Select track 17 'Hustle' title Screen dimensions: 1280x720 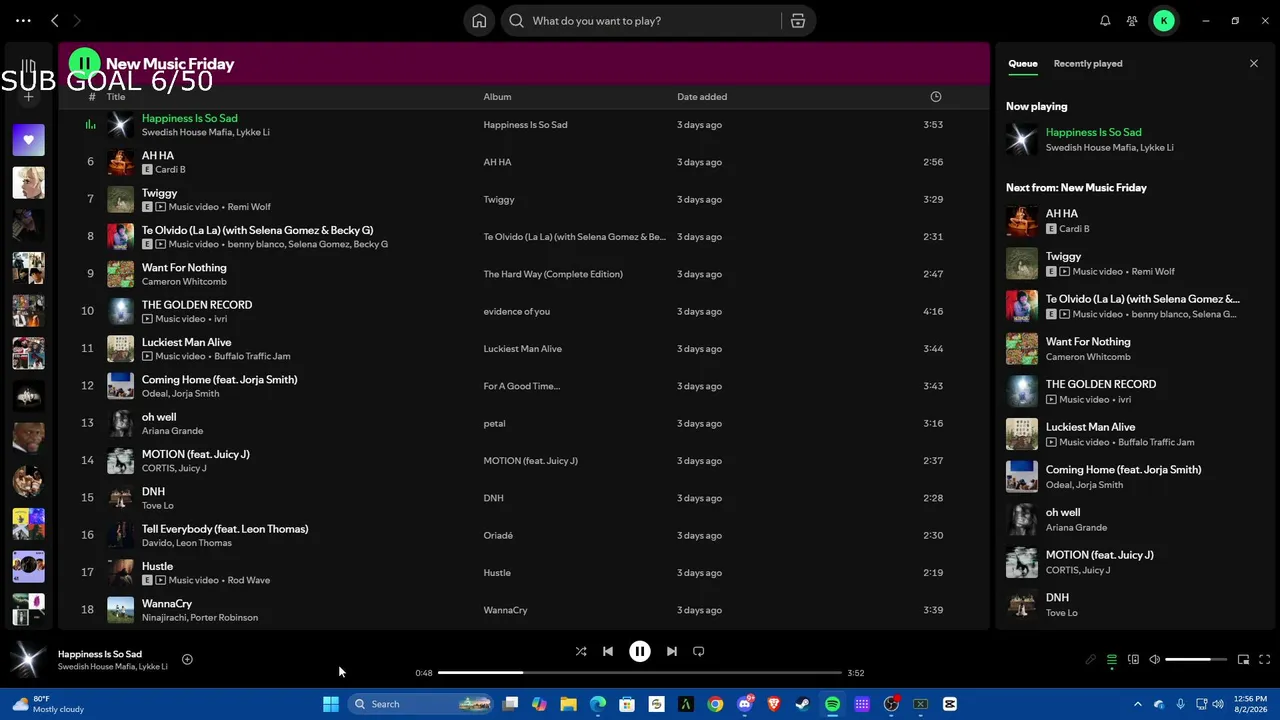tap(157, 567)
